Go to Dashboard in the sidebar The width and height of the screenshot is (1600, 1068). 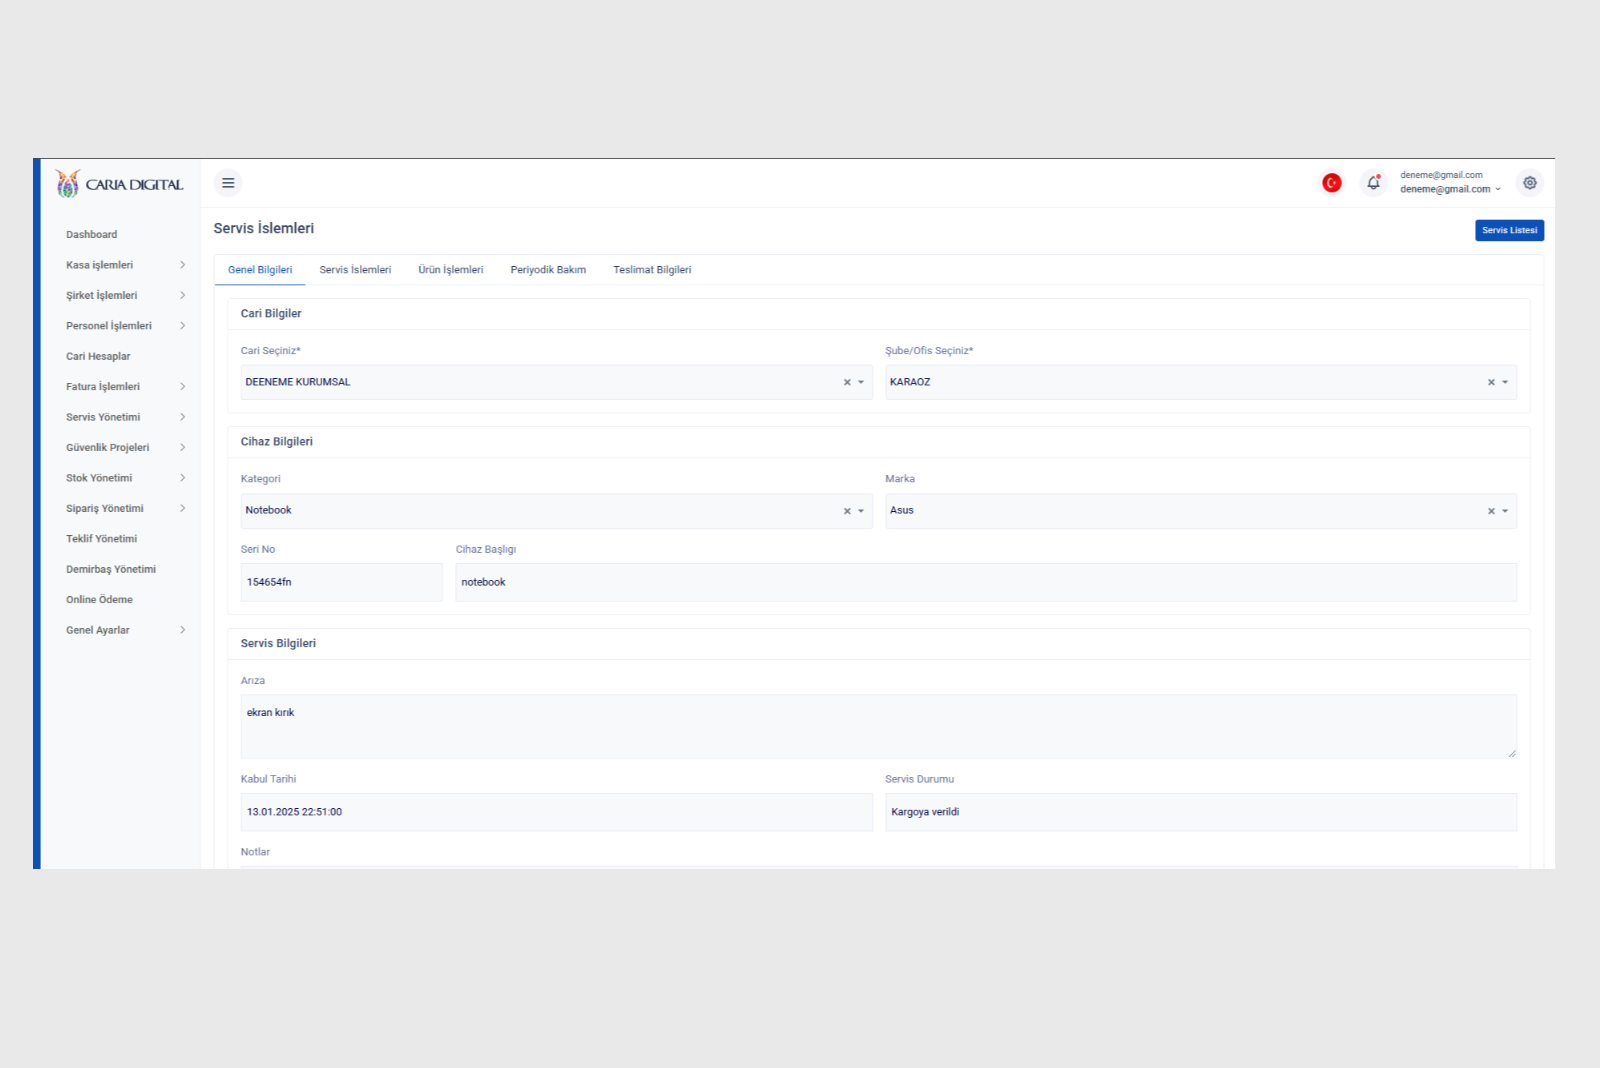click(92, 235)
